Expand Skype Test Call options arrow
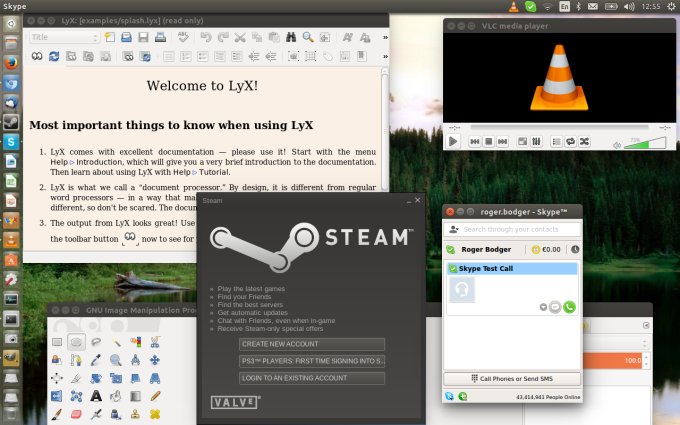The height and width of the screenshot is (425, 680). tap(543, 307)
